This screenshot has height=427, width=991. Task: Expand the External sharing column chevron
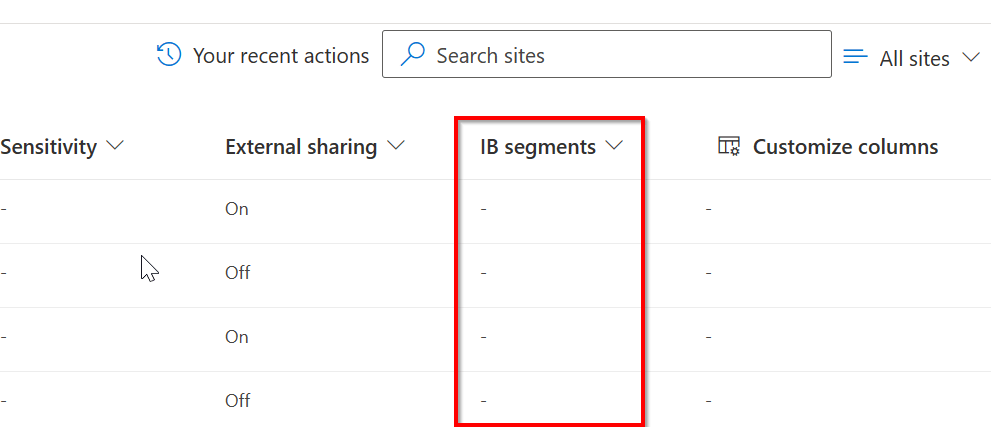396,146
